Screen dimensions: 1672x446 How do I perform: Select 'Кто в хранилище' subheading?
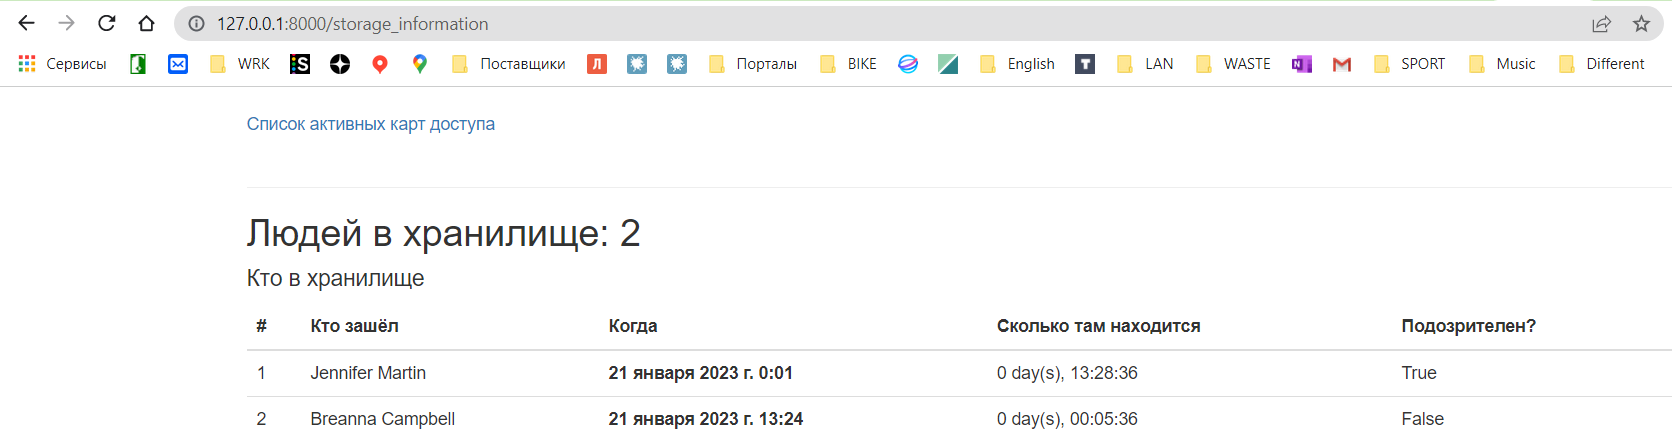click(335, 278)
